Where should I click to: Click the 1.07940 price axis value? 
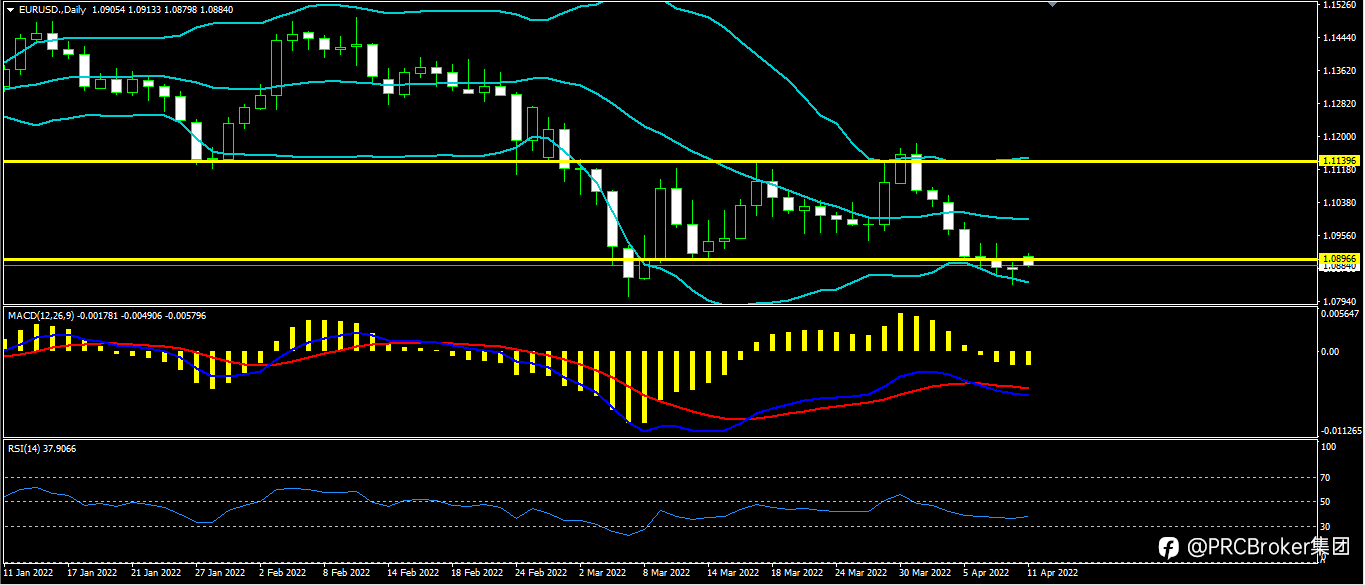pos(1338,301)
